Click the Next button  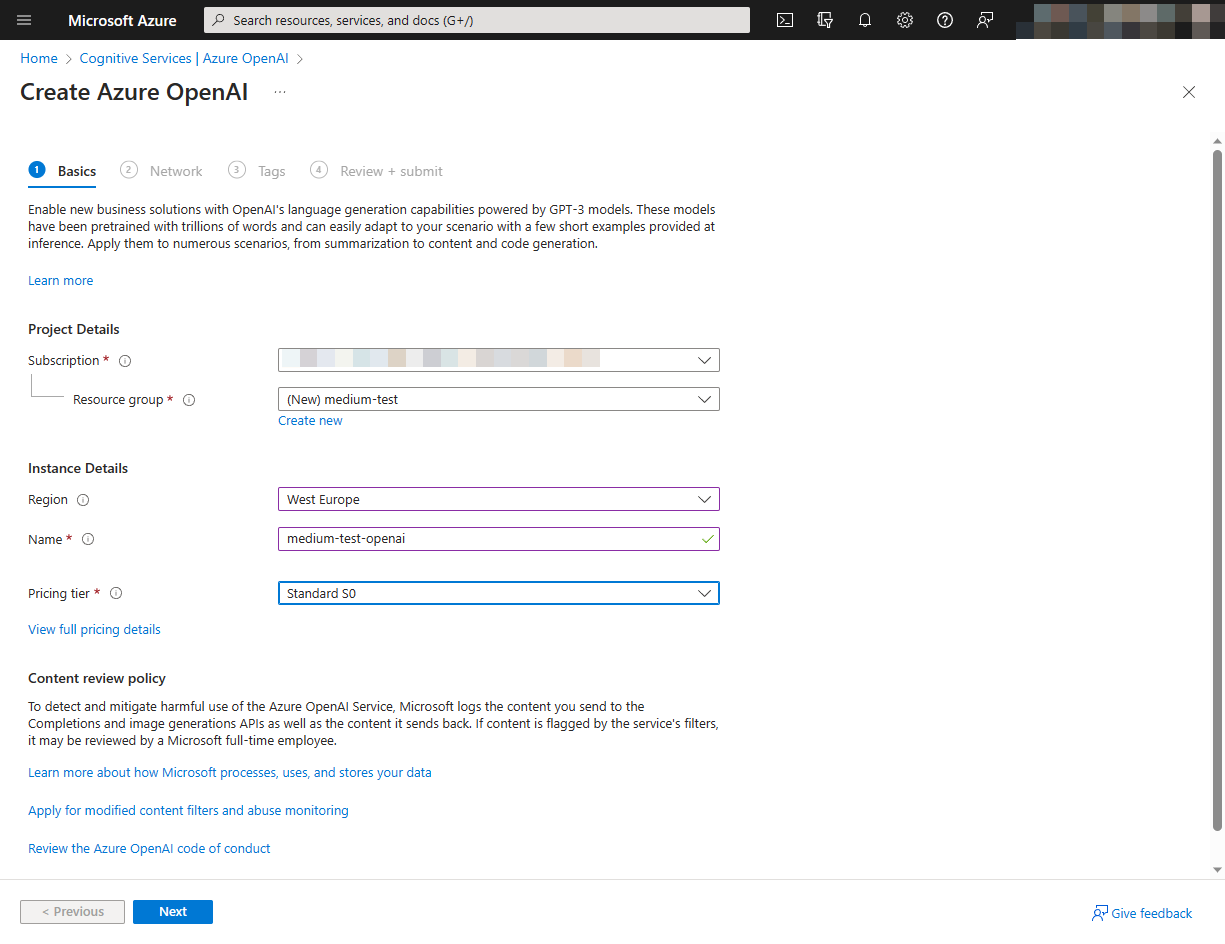click(x=173, y=912)
